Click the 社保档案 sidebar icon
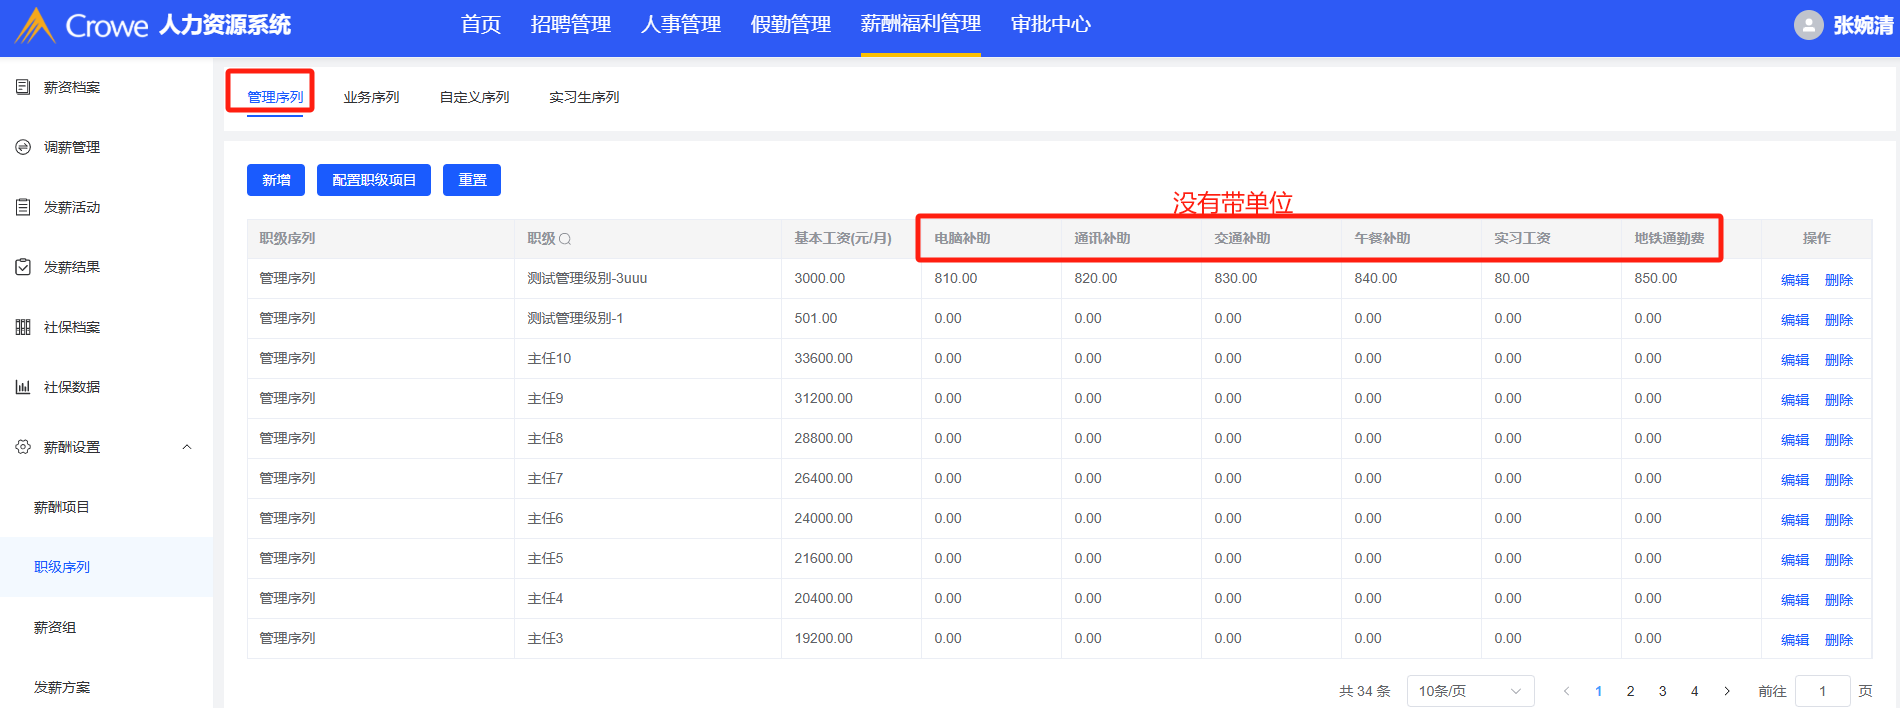This screenshot has width=1900, height=708. point(23,327)
